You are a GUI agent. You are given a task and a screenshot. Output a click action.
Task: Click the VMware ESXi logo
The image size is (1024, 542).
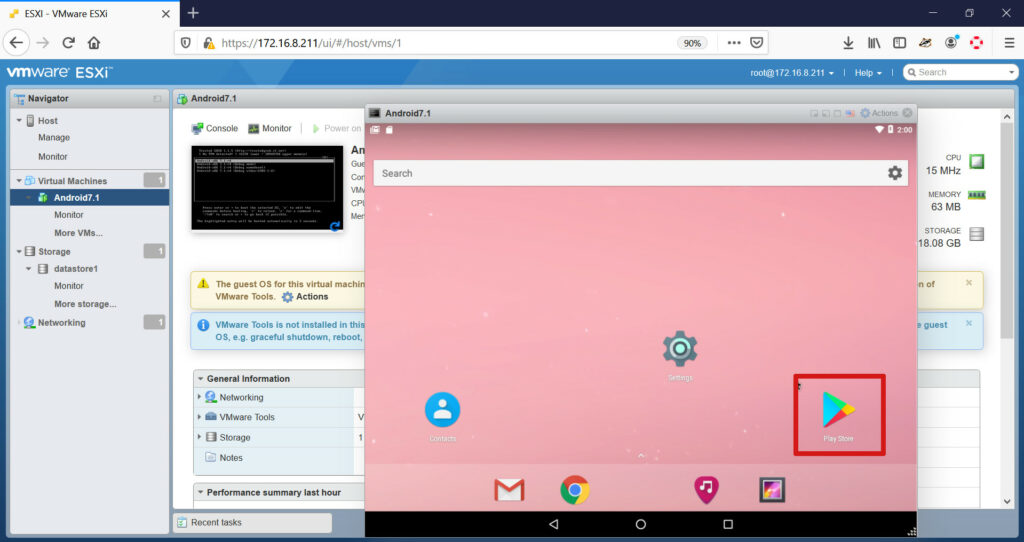coord(59,72)
